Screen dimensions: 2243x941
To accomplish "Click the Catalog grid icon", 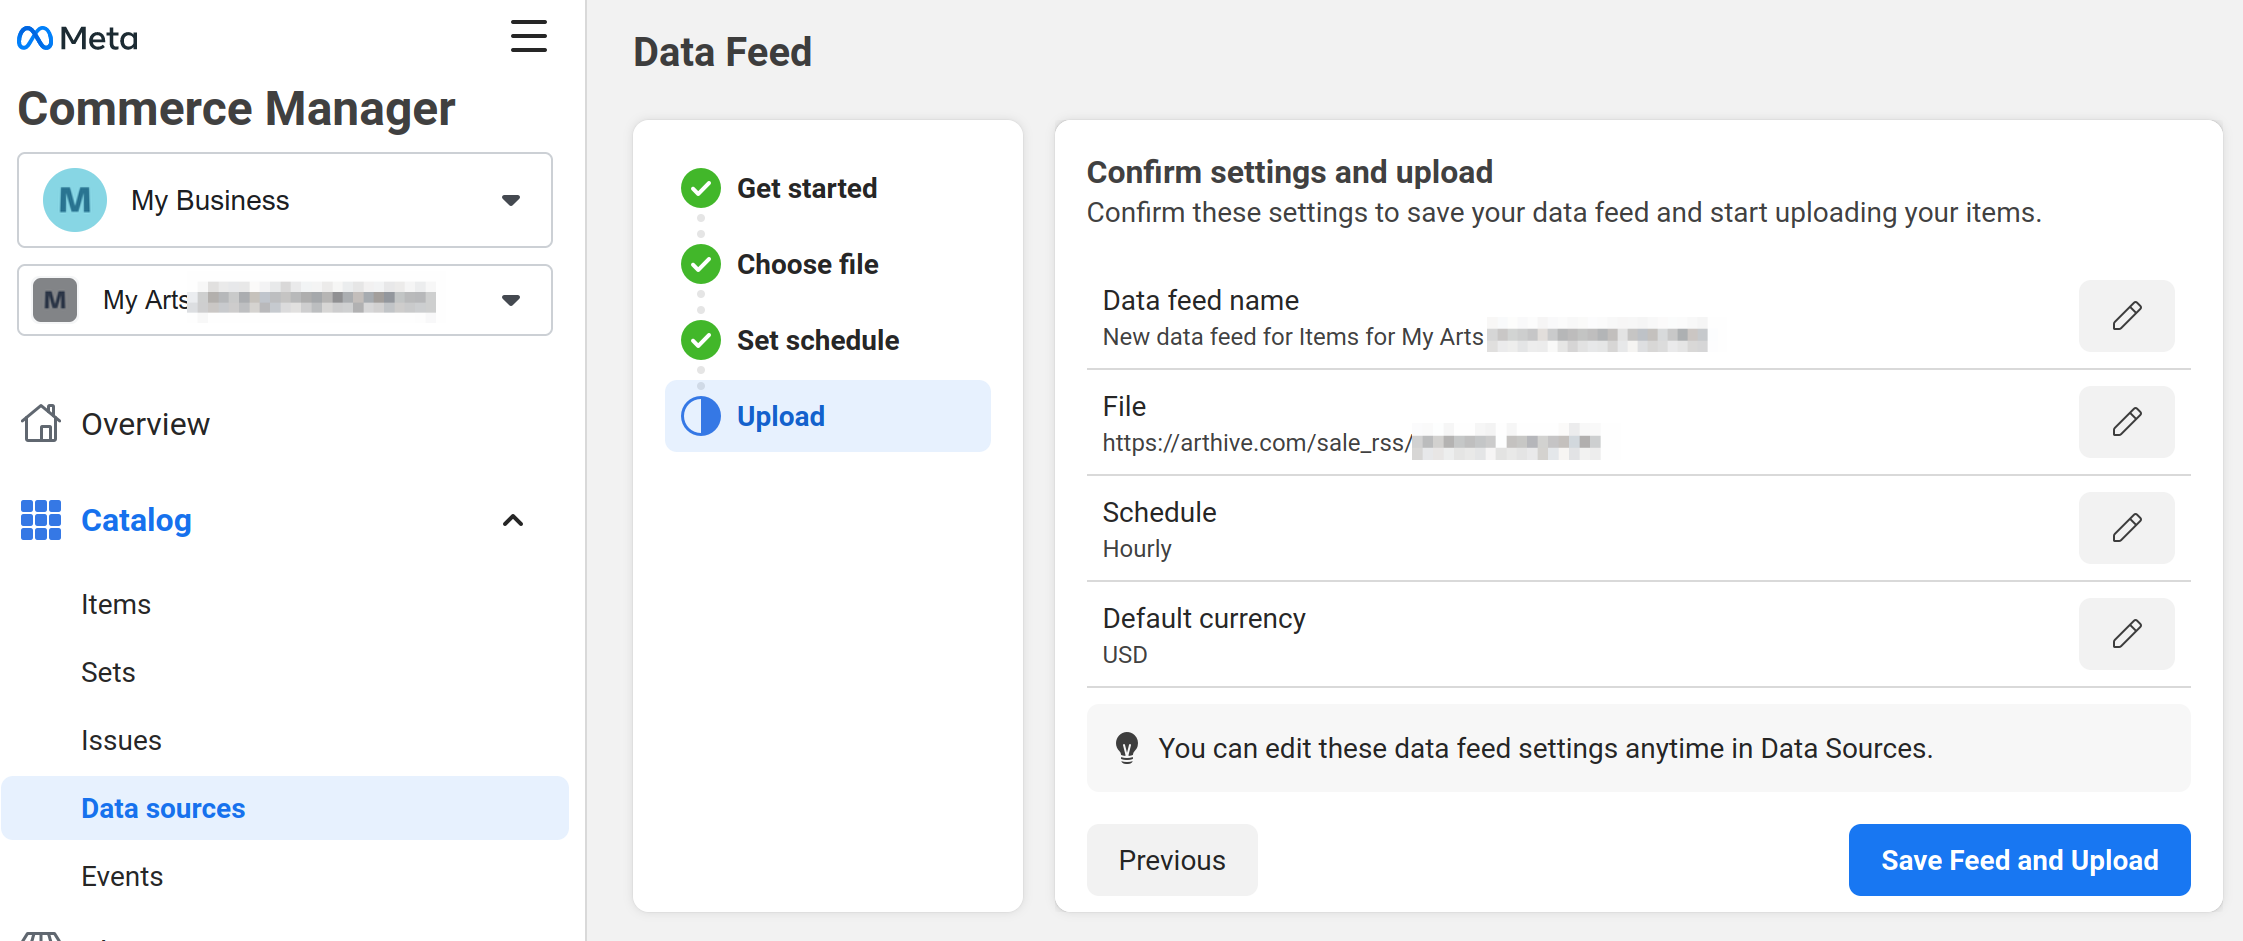I will tap(41, 520).
